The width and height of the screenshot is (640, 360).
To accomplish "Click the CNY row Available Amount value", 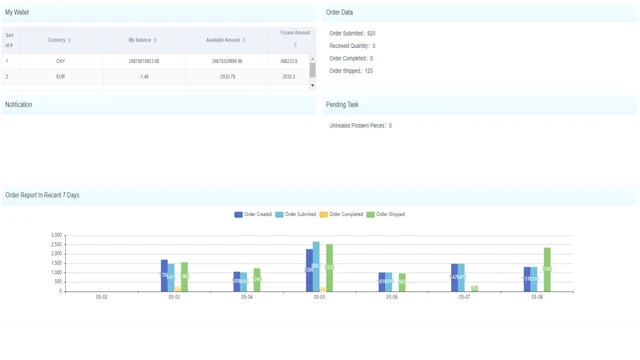I will point(227,61).
